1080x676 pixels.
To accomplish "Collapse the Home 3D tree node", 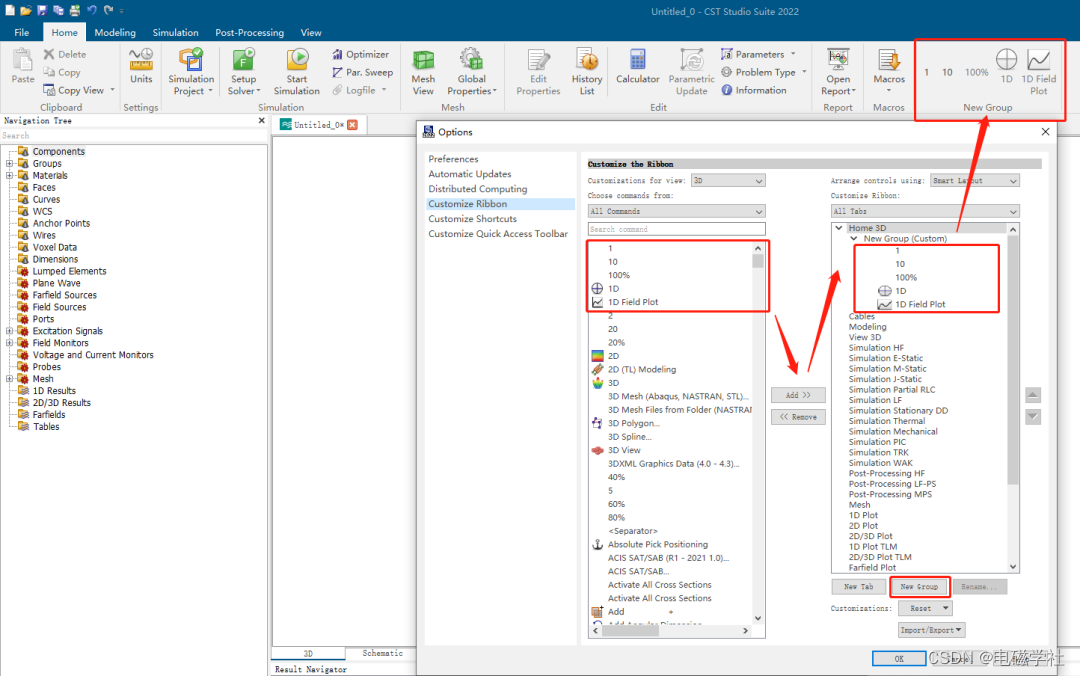I will point(839,228).
